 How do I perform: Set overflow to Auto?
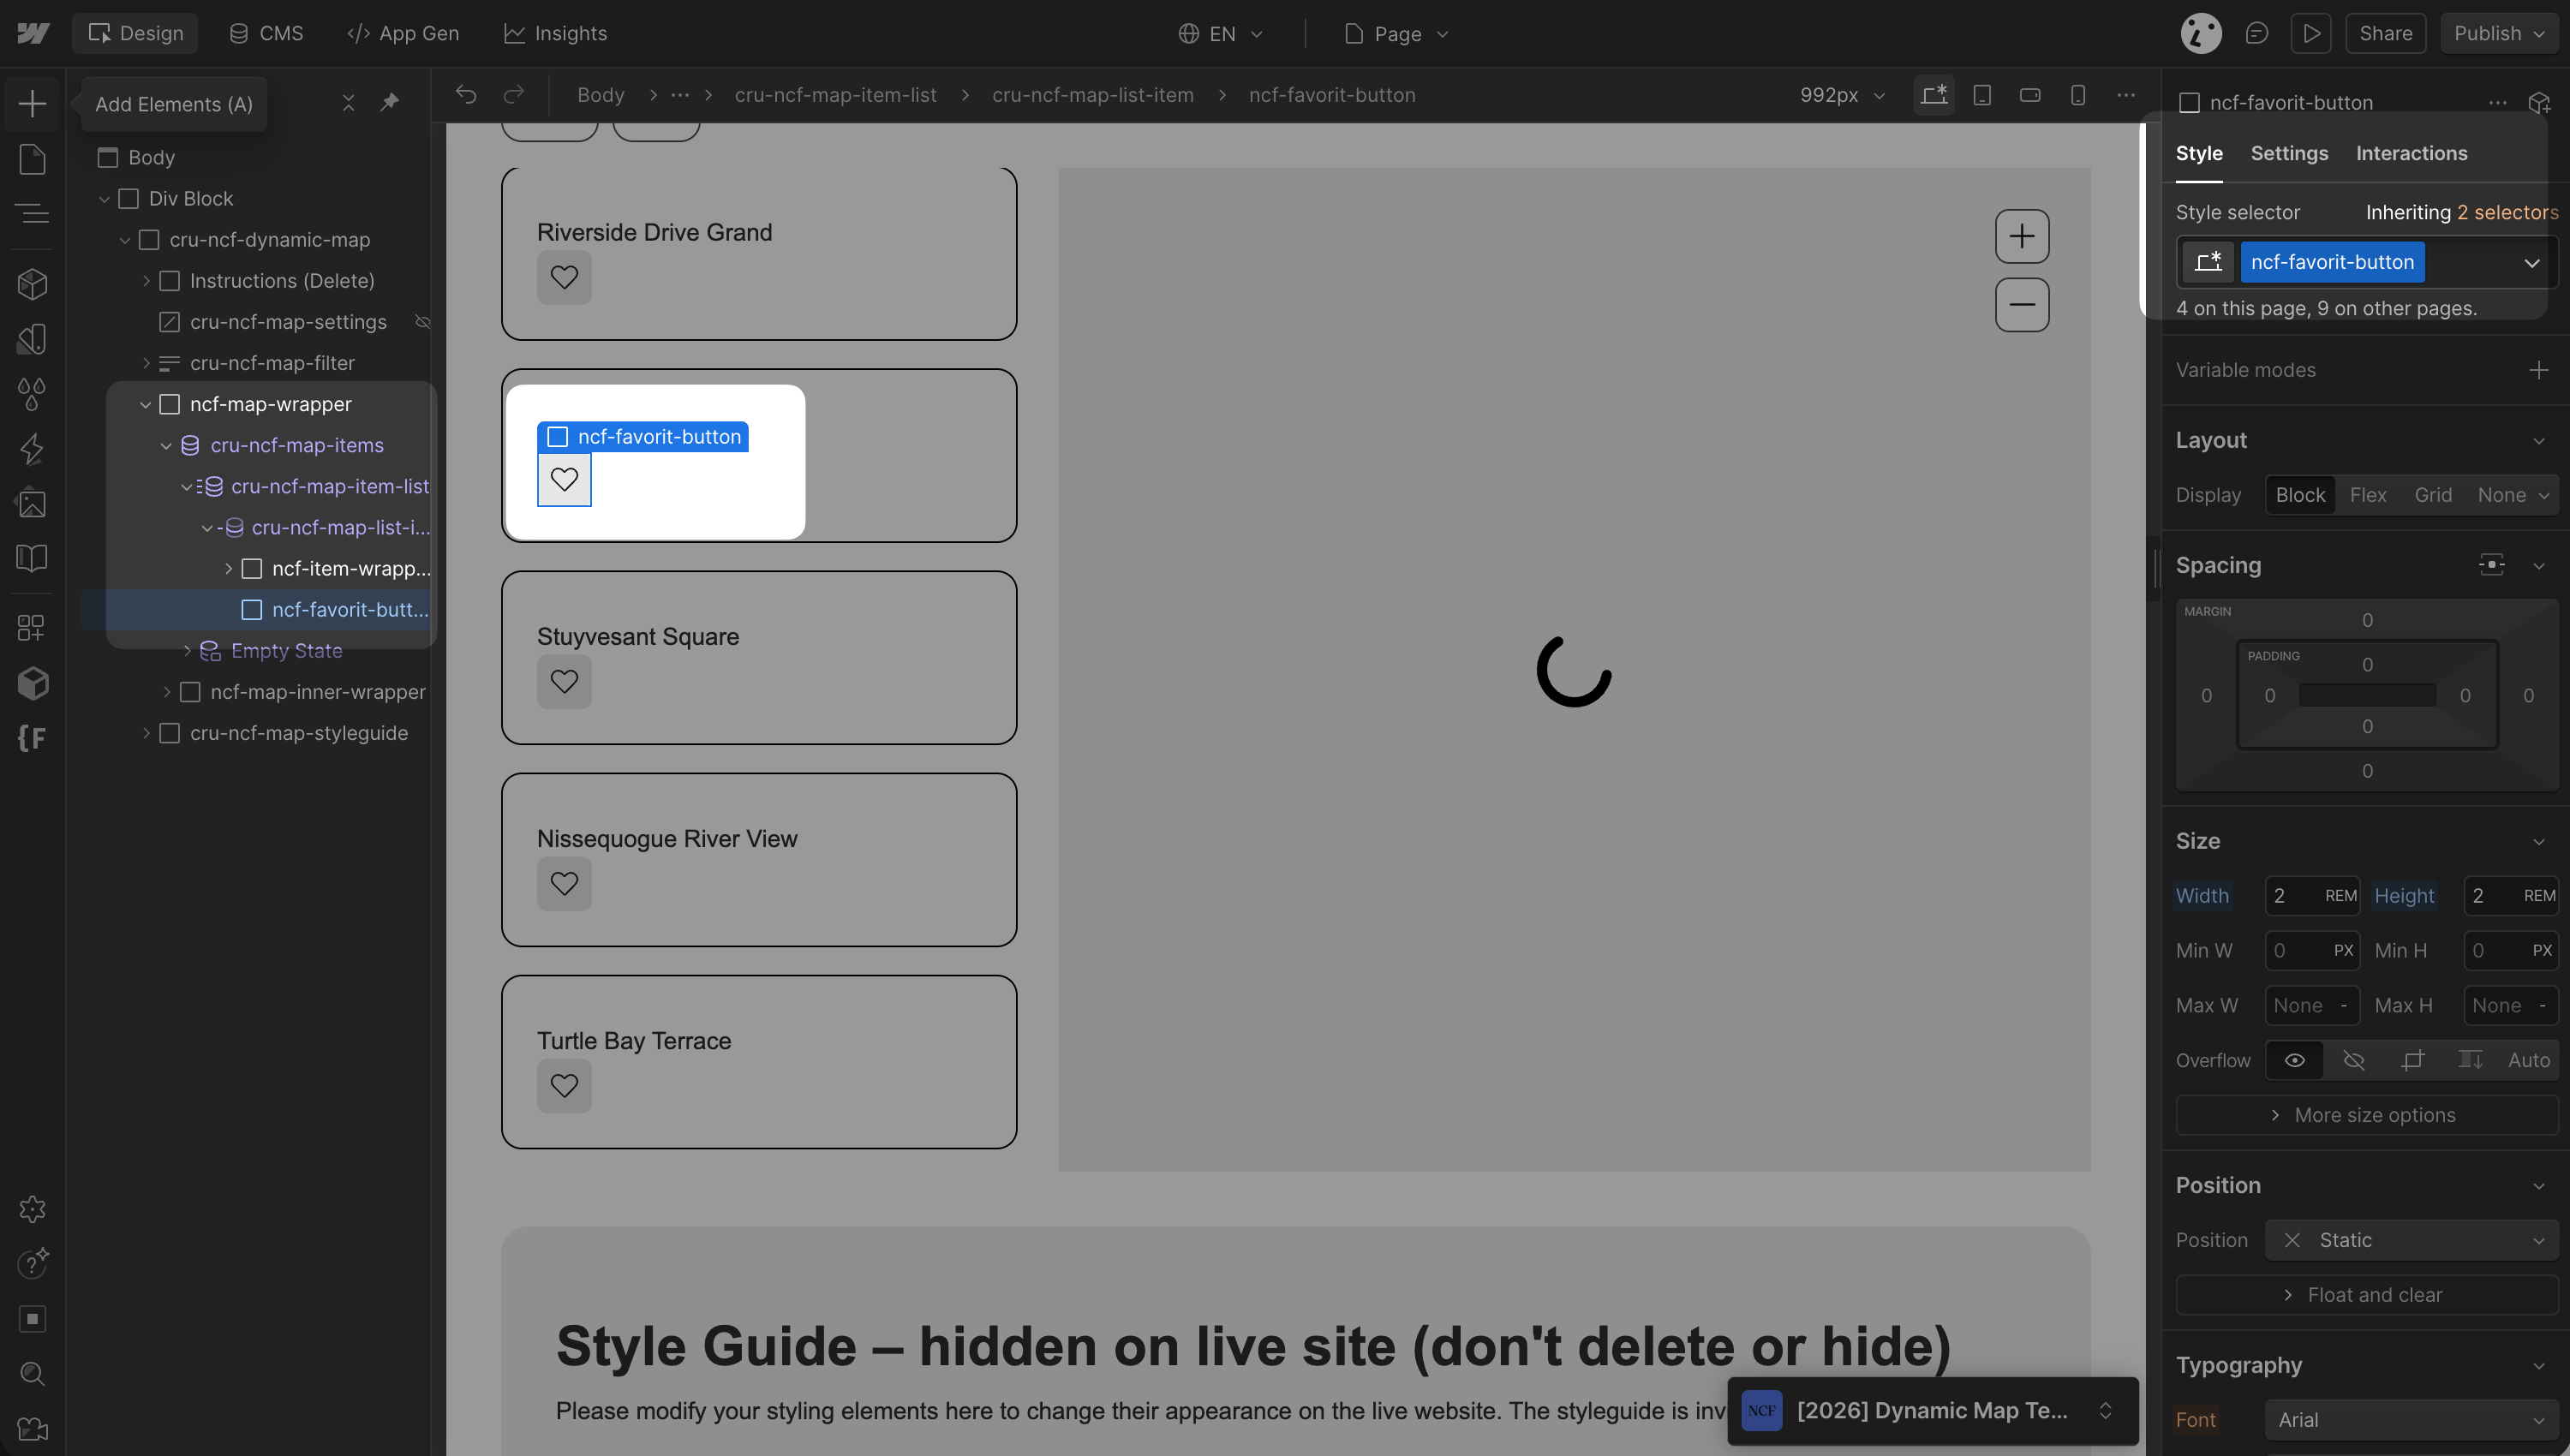2529,1060
